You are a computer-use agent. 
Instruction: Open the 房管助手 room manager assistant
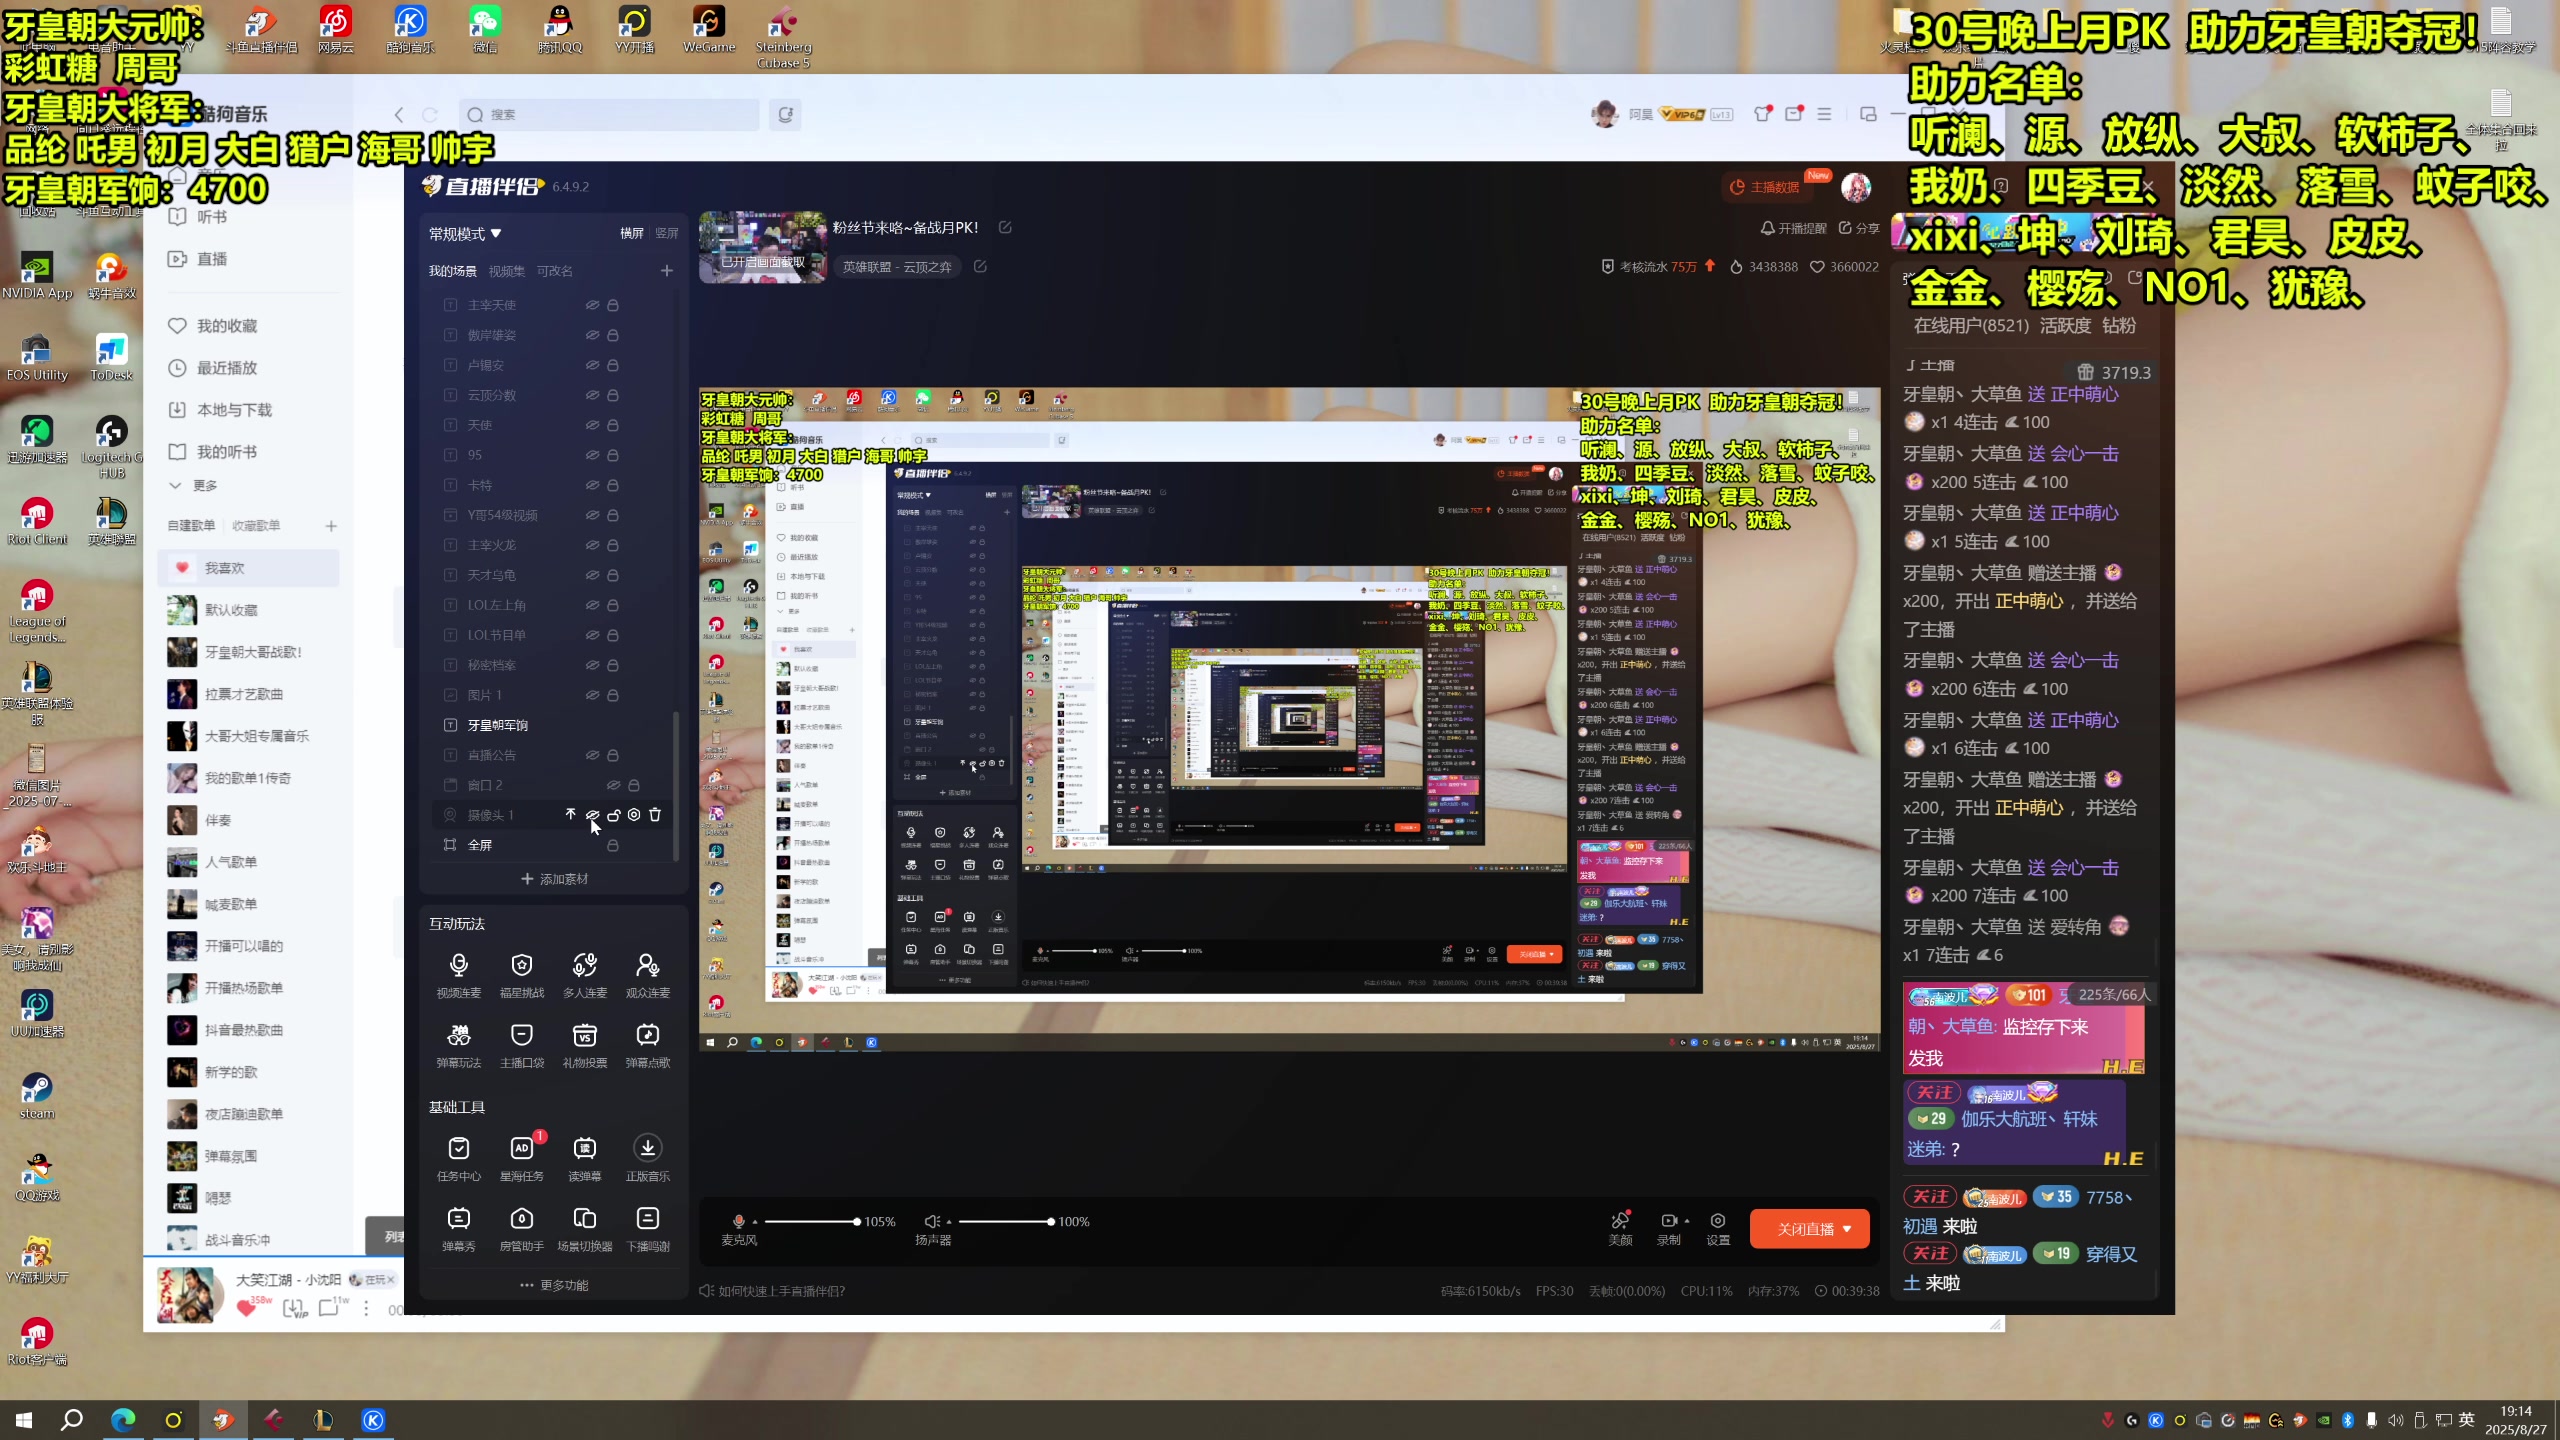click(521, 1228)
